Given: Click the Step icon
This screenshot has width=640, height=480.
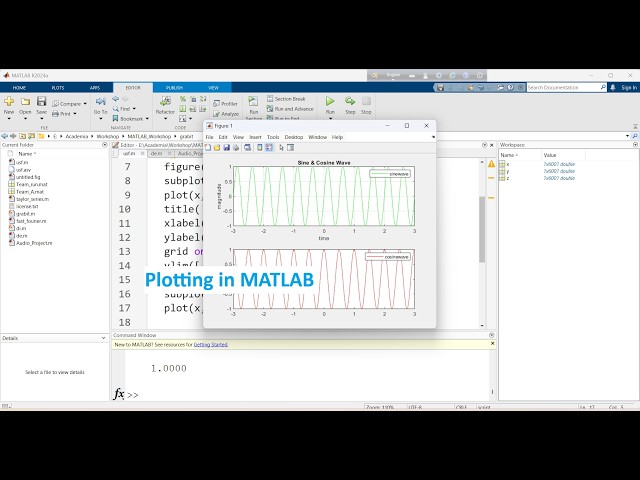Looking at the screenshot, I should (x=350, y=101).
